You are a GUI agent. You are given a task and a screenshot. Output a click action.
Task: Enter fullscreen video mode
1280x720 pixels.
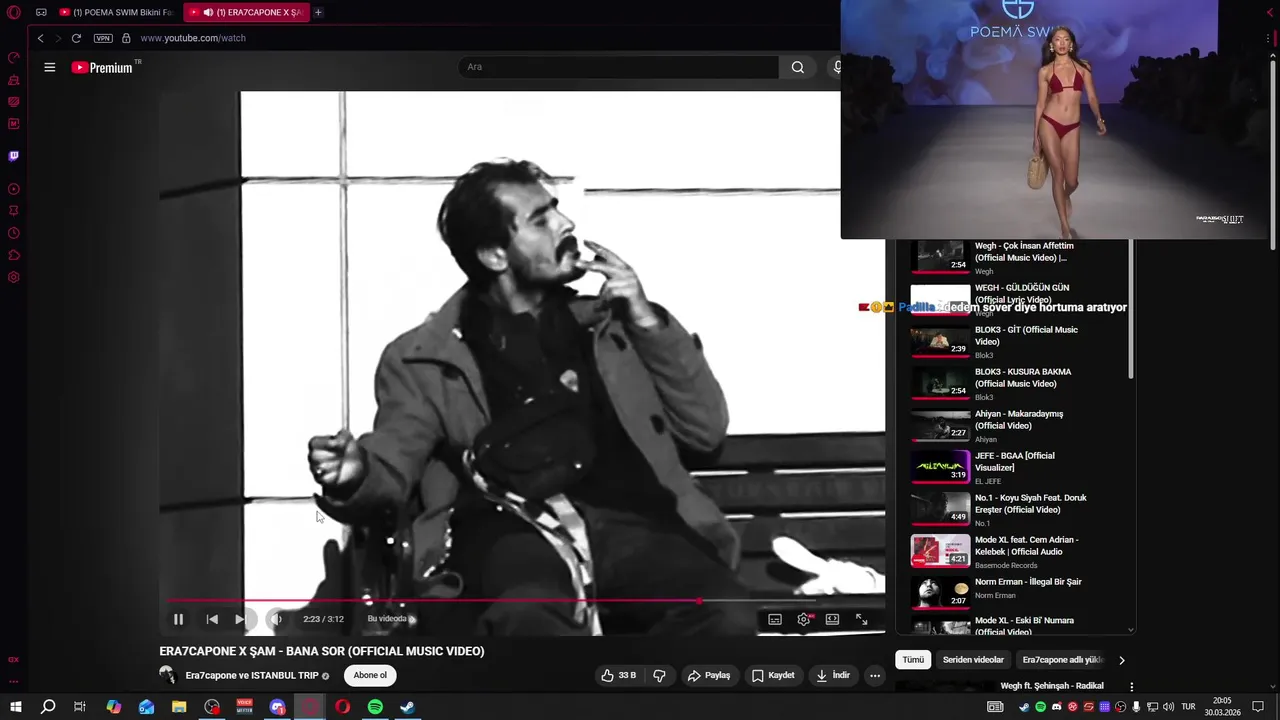coord(861,619)
